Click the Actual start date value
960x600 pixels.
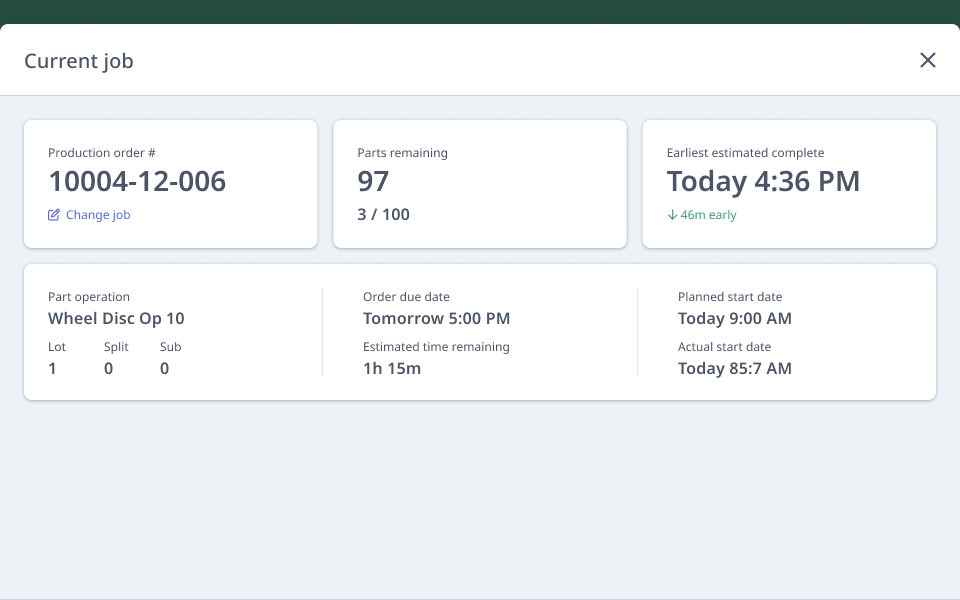pyautogui.click(x=735, y=368)
